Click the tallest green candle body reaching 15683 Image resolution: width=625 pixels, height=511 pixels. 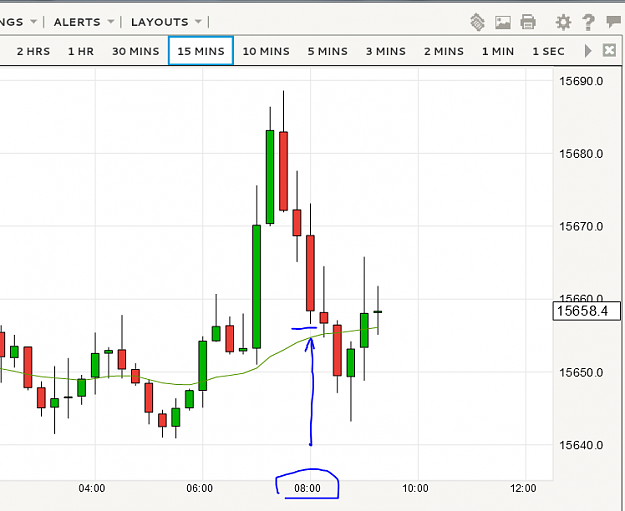coord(270,177)
